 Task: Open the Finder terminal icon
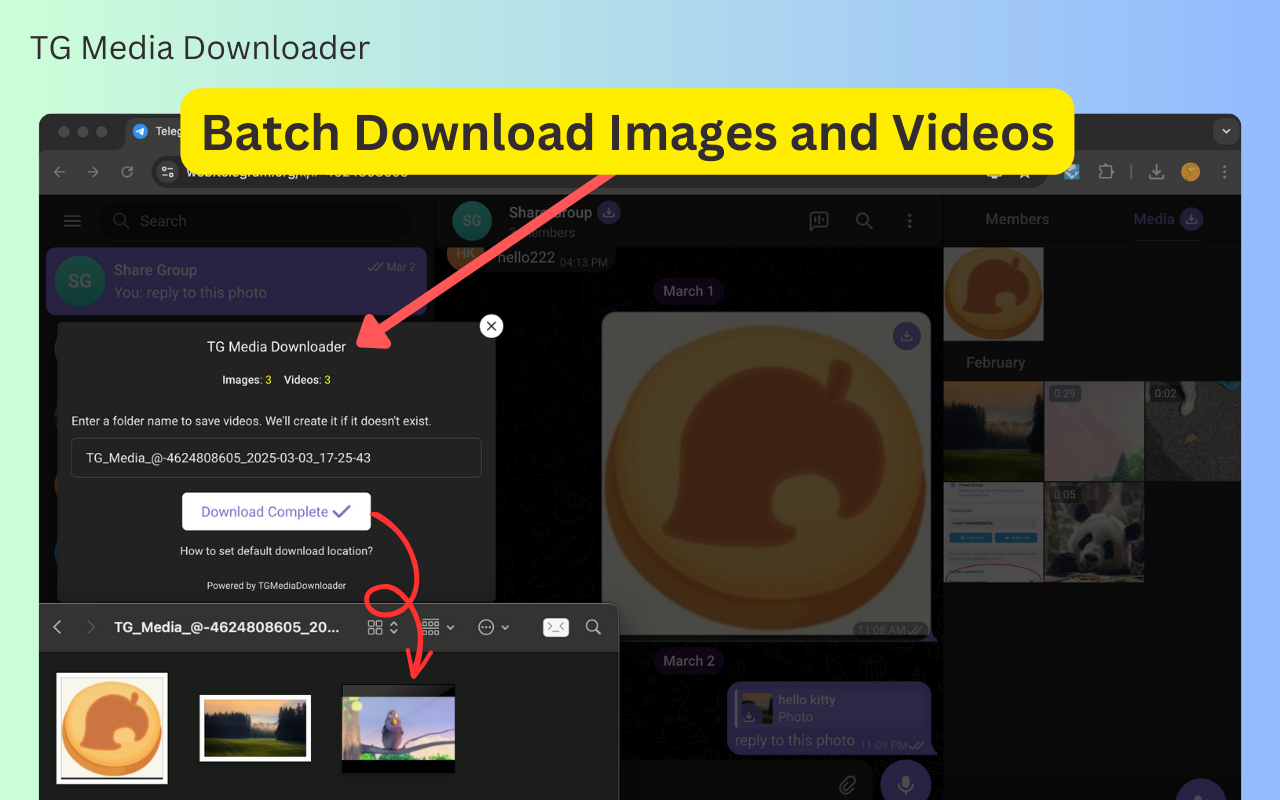coord(556,627)
